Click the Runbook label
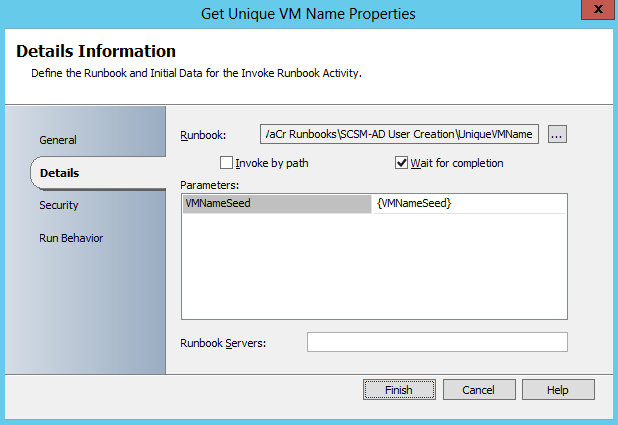Image resolution: width=618 pixels, height=425 pixels. tap(203, 135)
